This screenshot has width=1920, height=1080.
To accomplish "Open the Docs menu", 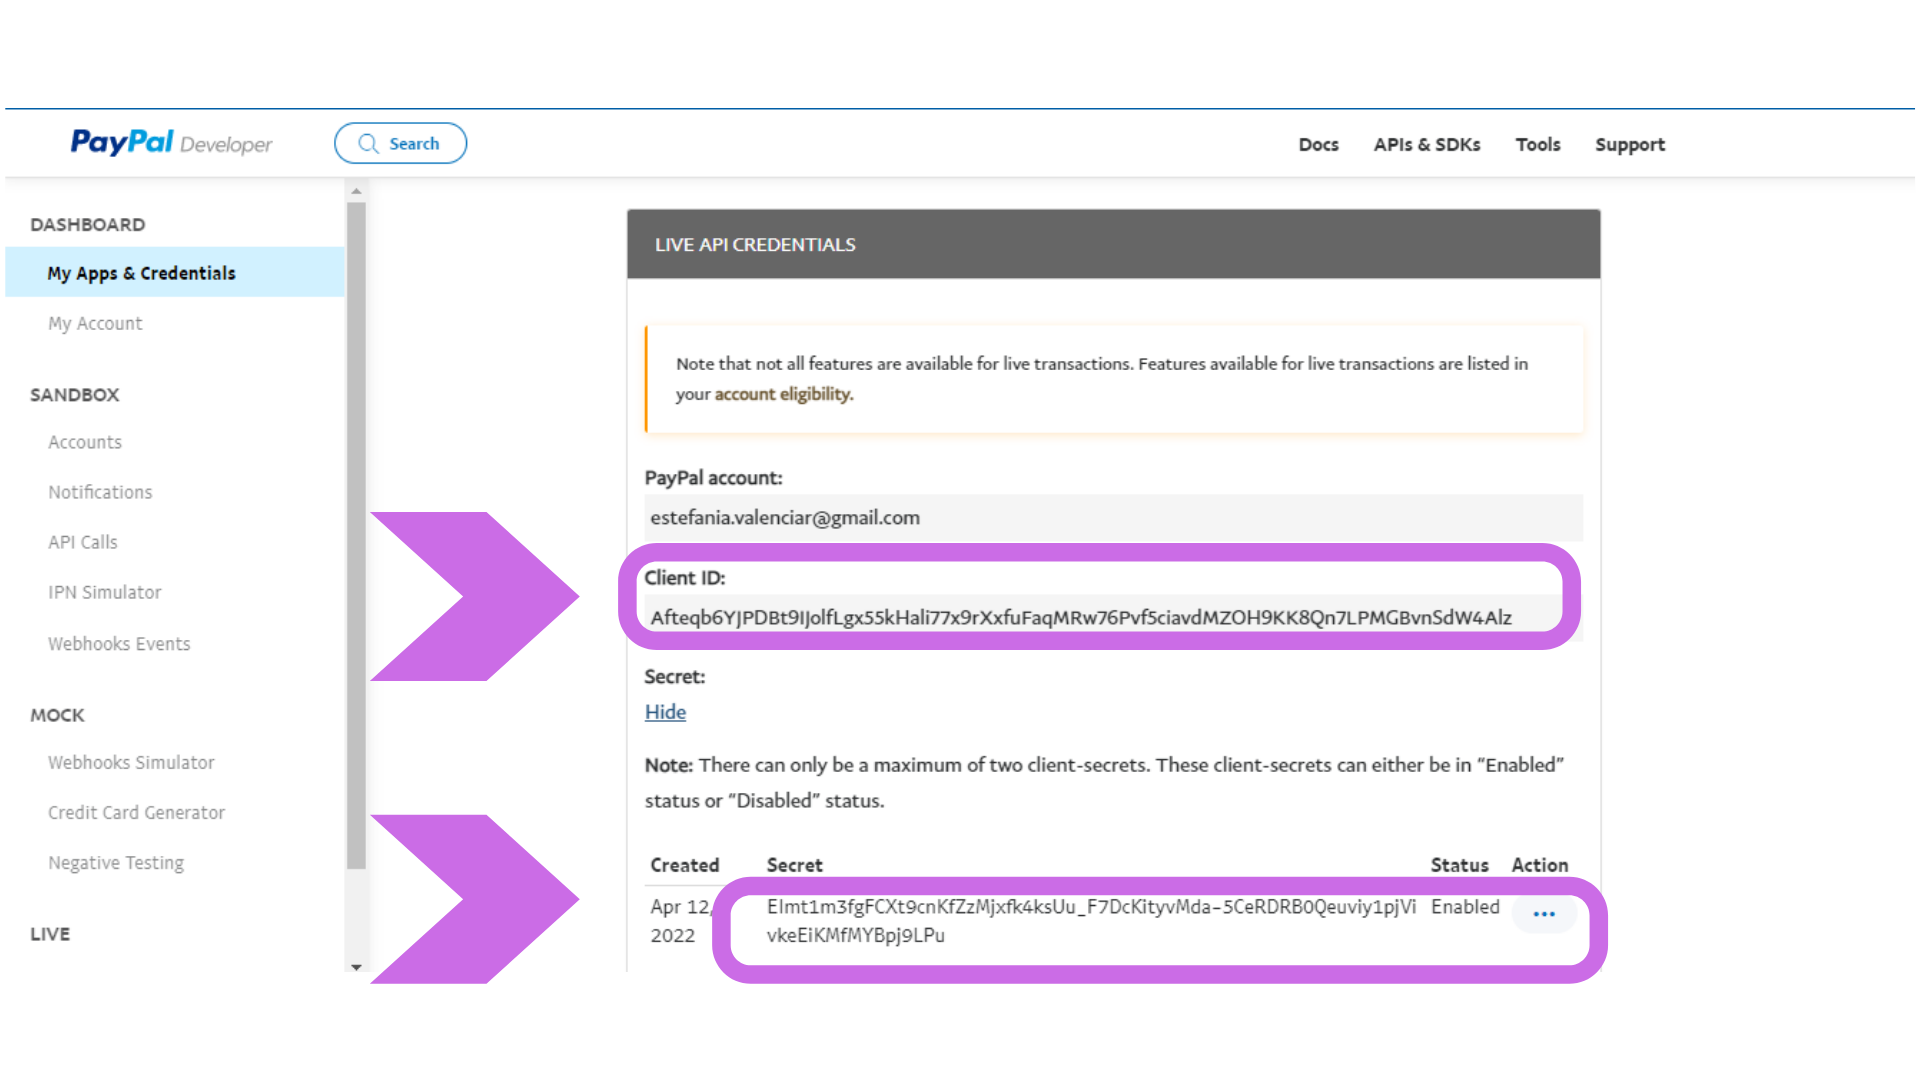I will coord(1318,144).
